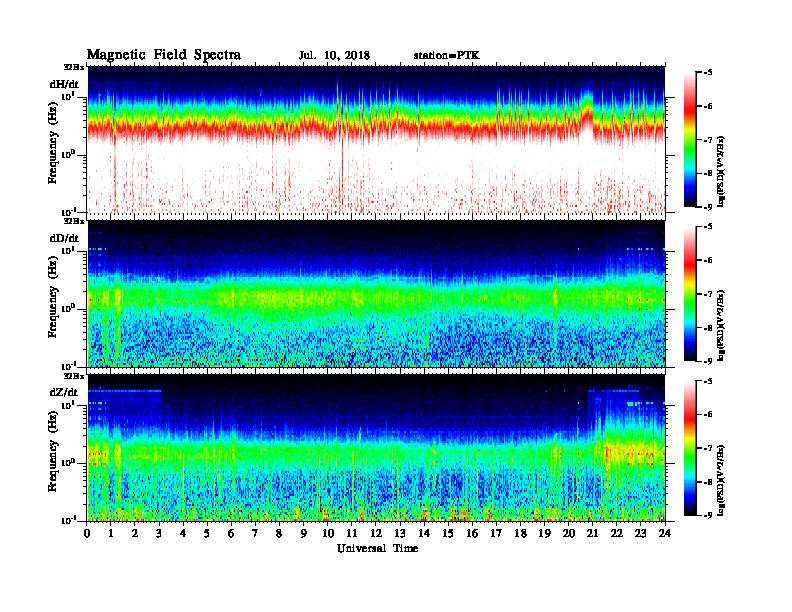Click the dH/dt color scale PSD unit label
This screenshot has width=792, height=612.
coord(722,171)
